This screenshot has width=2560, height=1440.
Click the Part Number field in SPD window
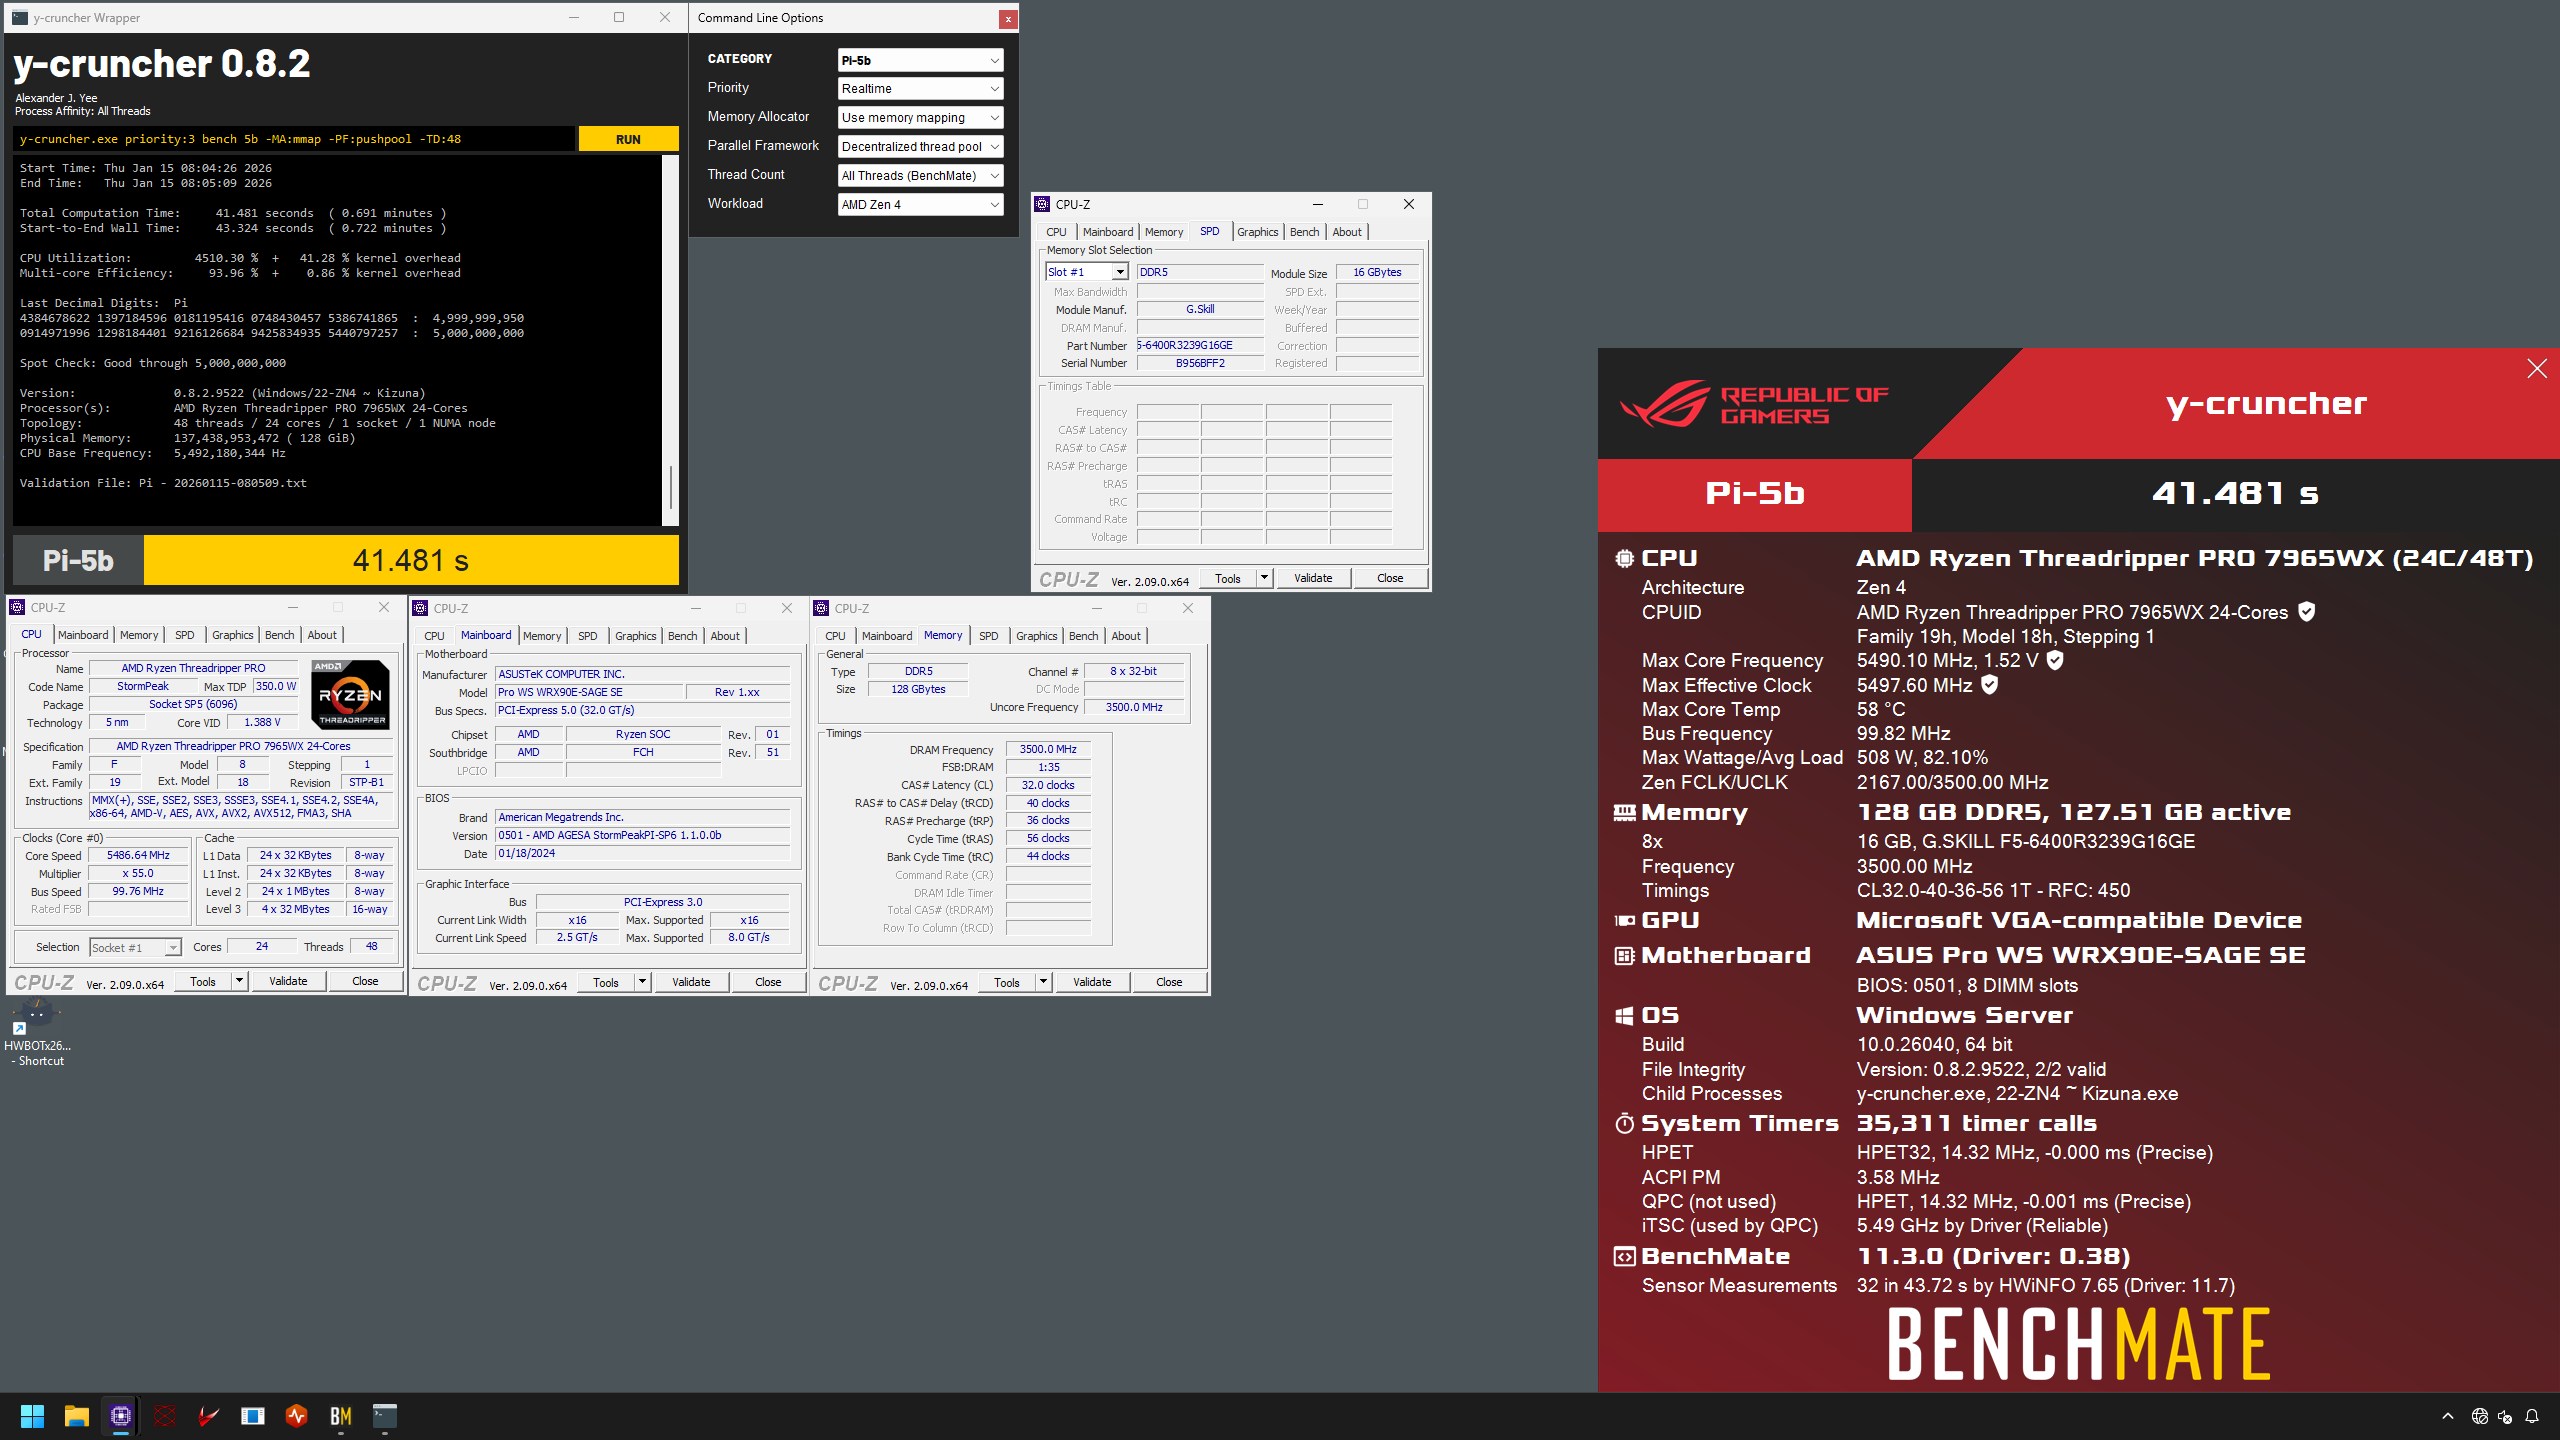pos(1200,345)
